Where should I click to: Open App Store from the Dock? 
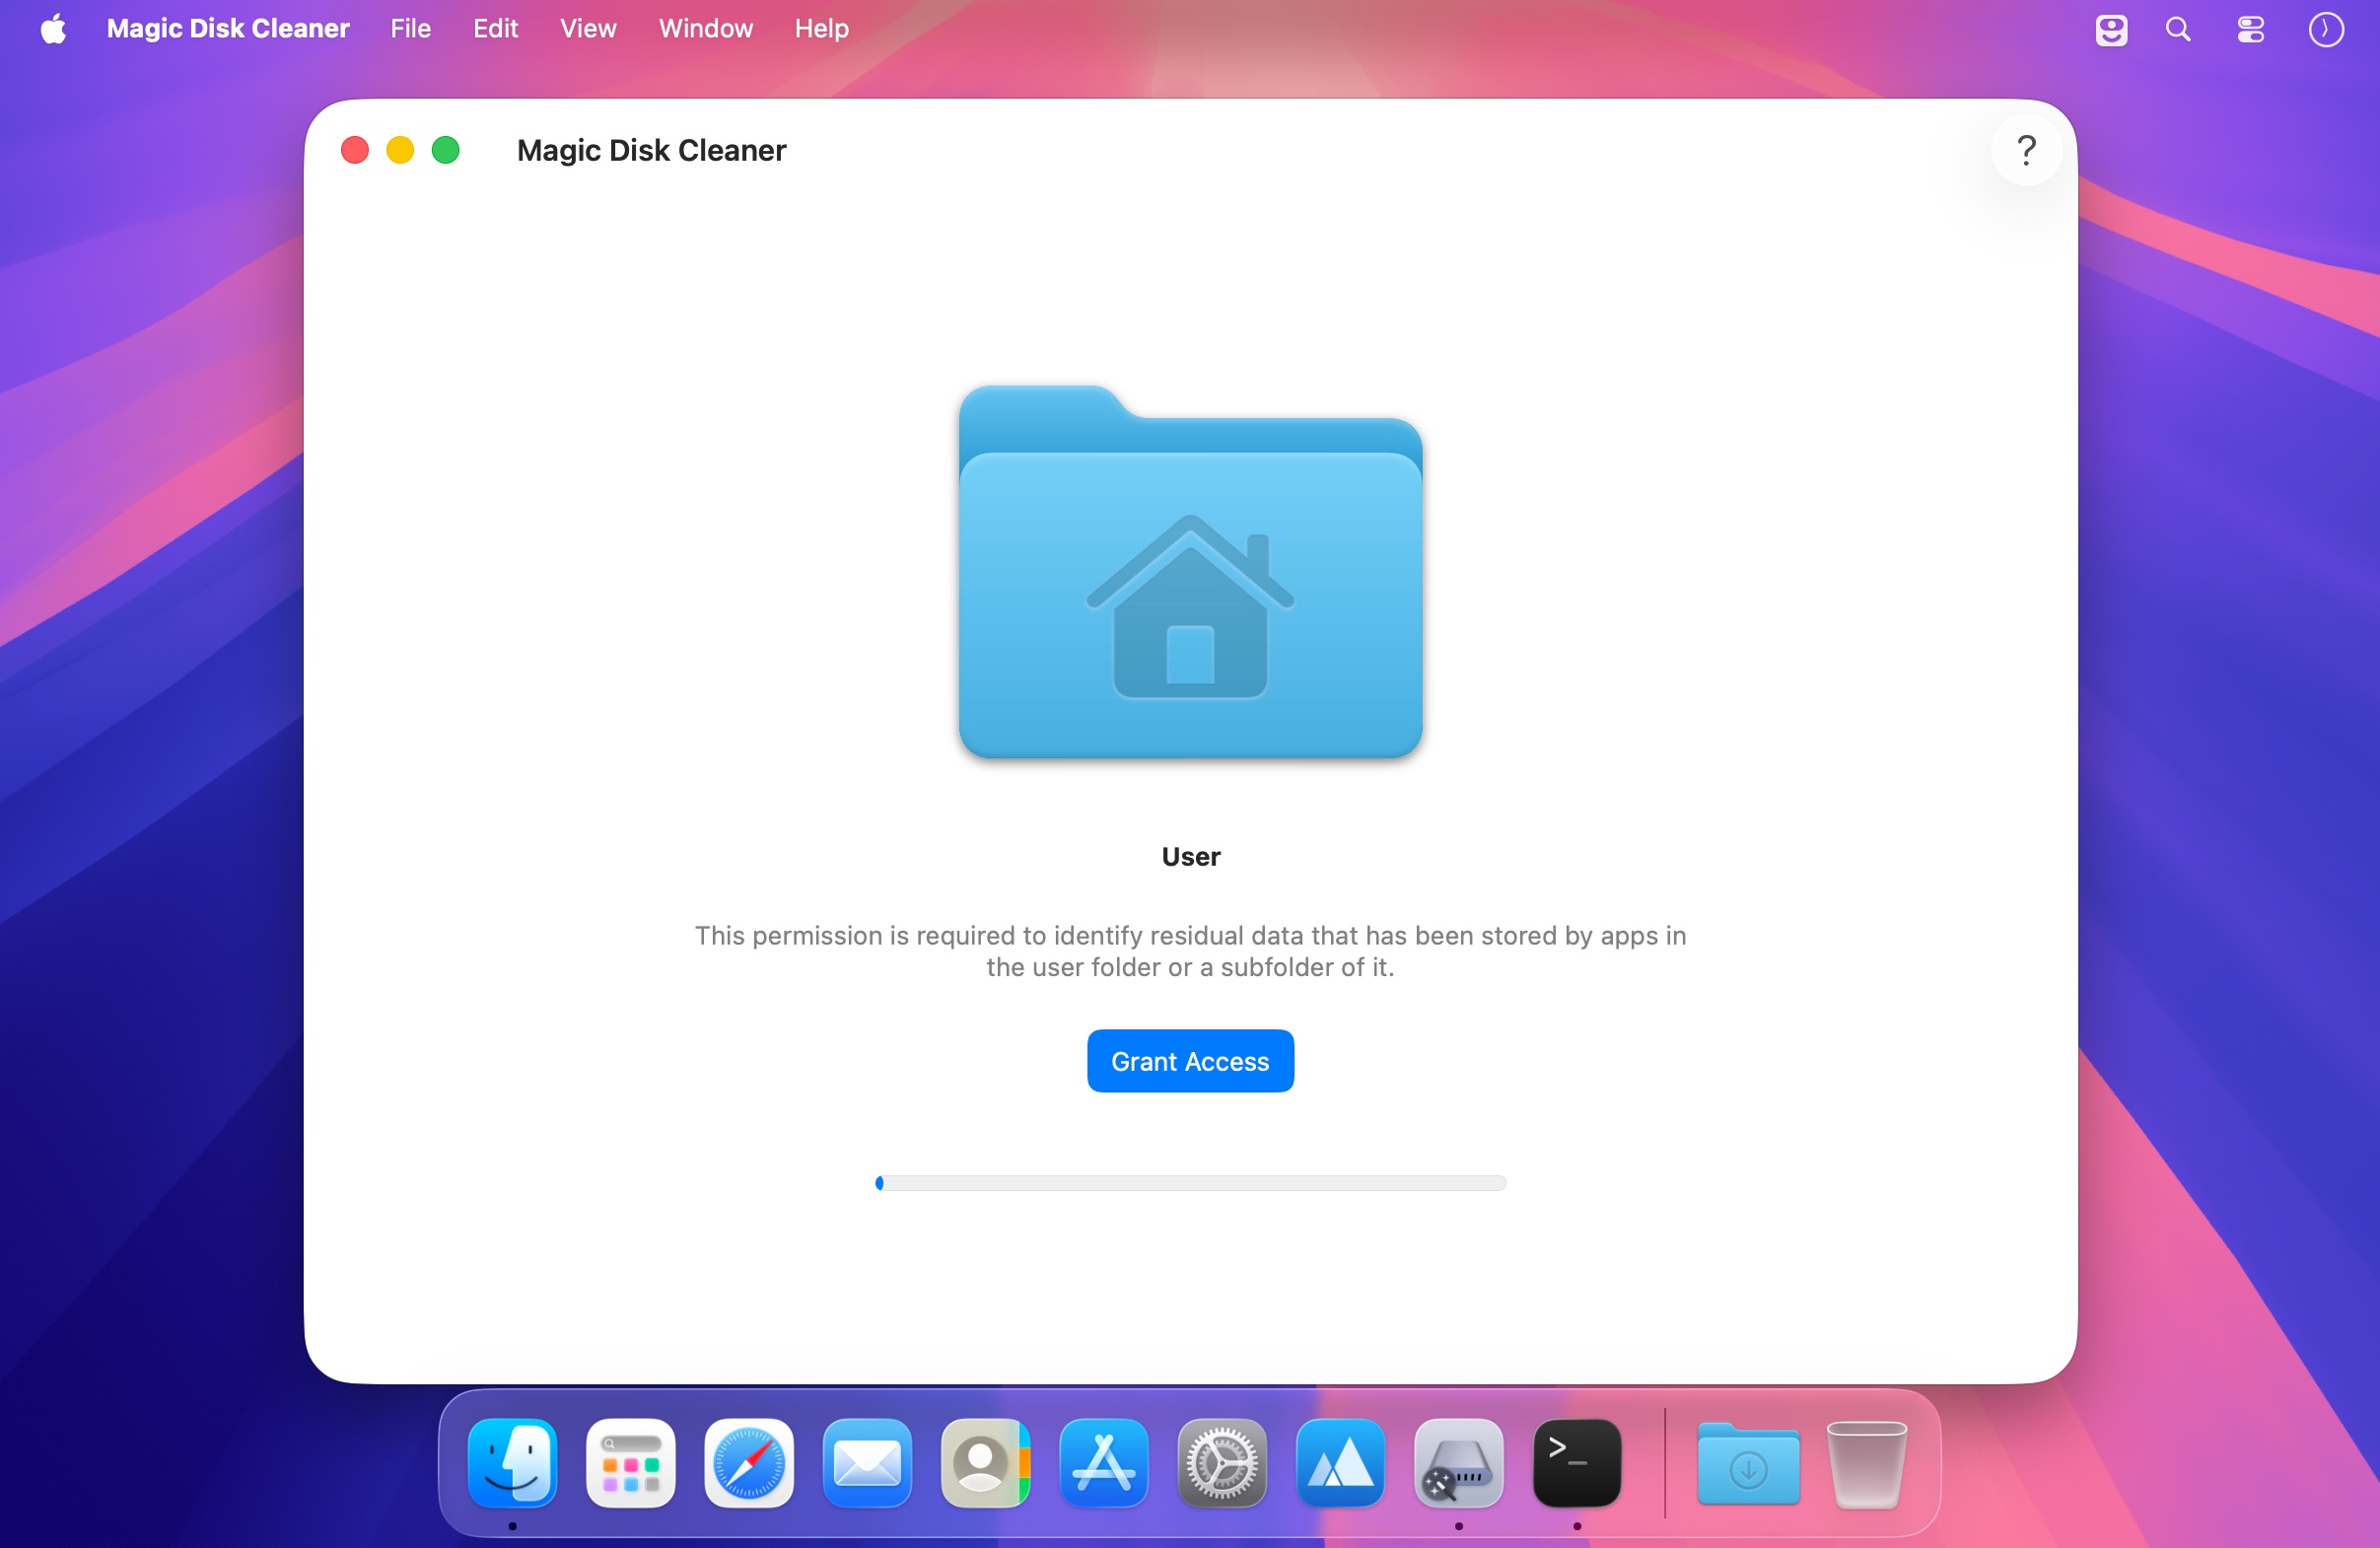pos(1104,1462)
